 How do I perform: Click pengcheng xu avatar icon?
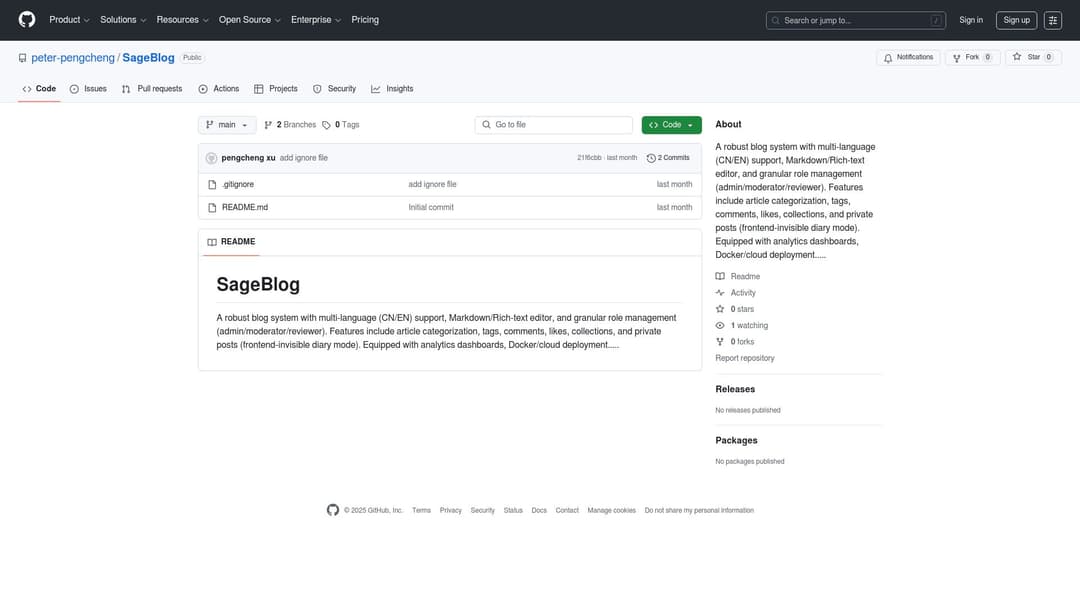[211, 158]
